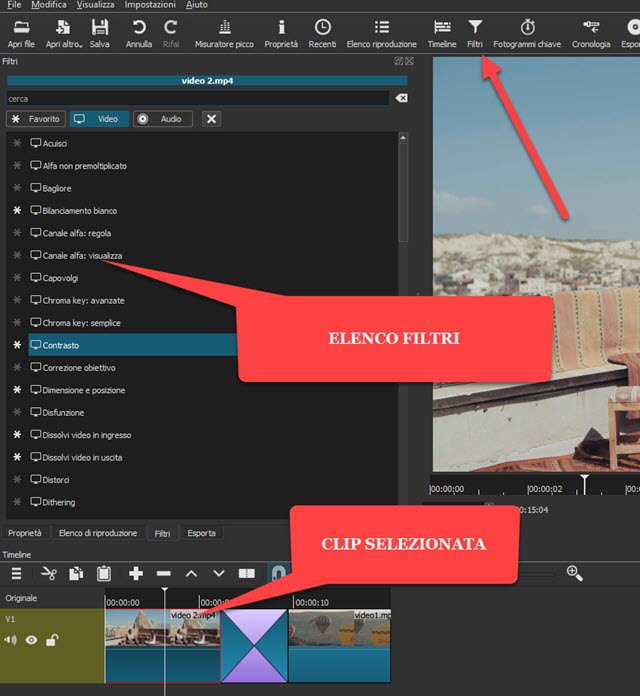This screenshot has height=696, width=640.
Task: Show the Timeline panel from toolbar
Action: click(x=442, y=34)
